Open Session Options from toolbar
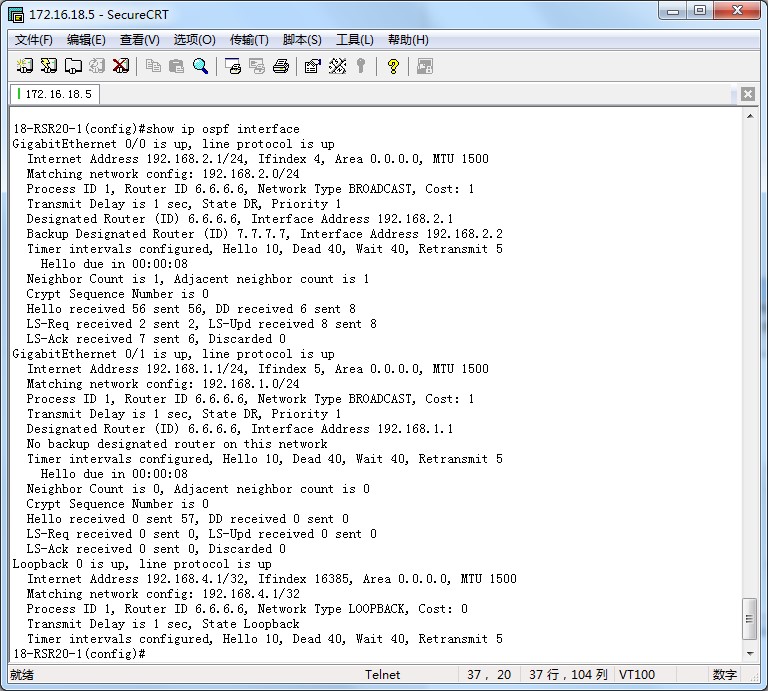The image size is (768, 691). point(312,66)
